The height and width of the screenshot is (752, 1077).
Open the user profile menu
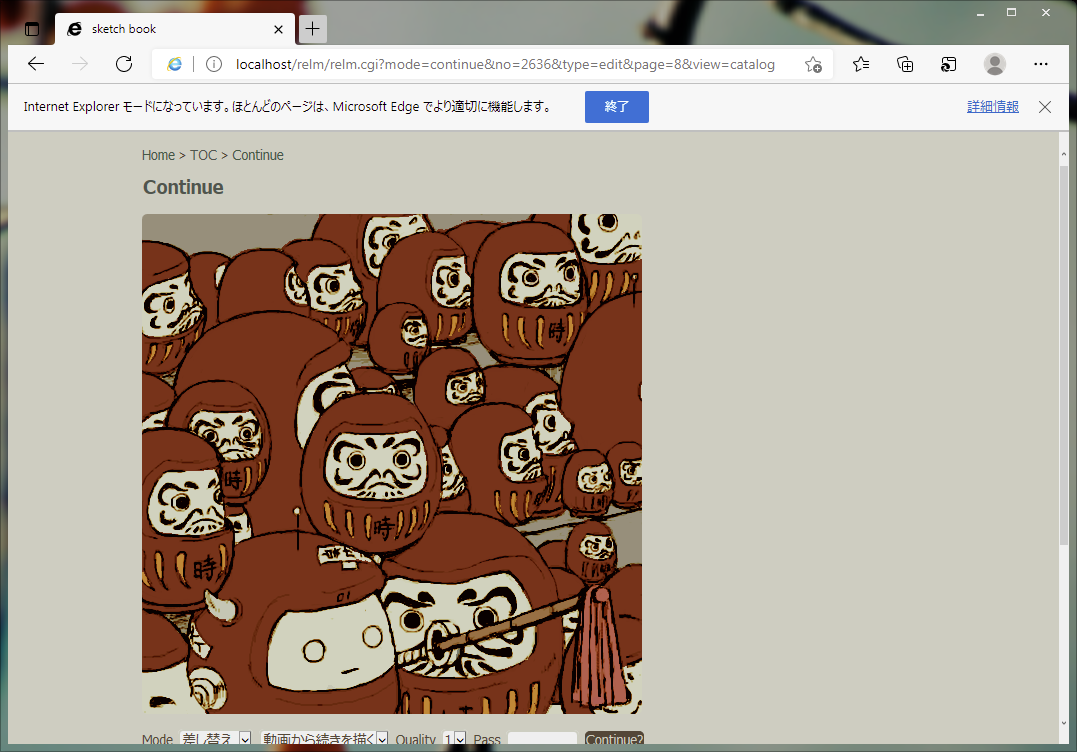(995, 65)
